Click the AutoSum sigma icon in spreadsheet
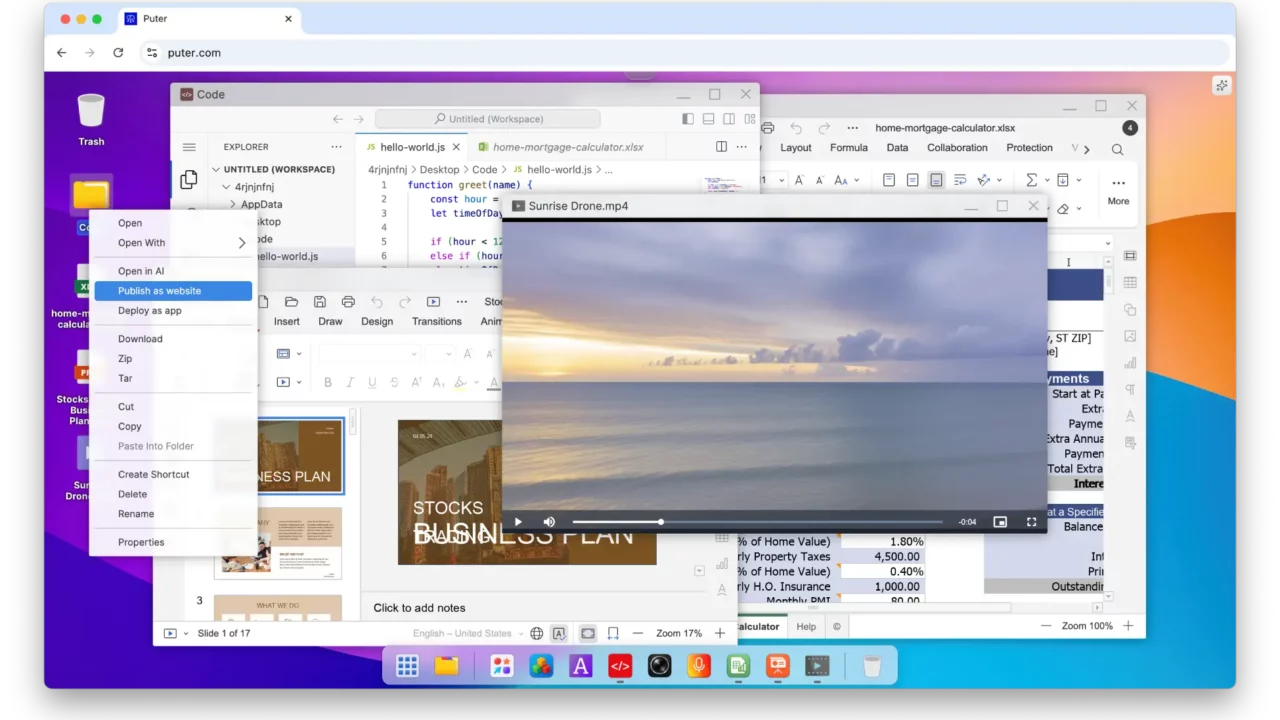The height and width of the screenshot is (720, 1280). click(x=1032, y=180)
